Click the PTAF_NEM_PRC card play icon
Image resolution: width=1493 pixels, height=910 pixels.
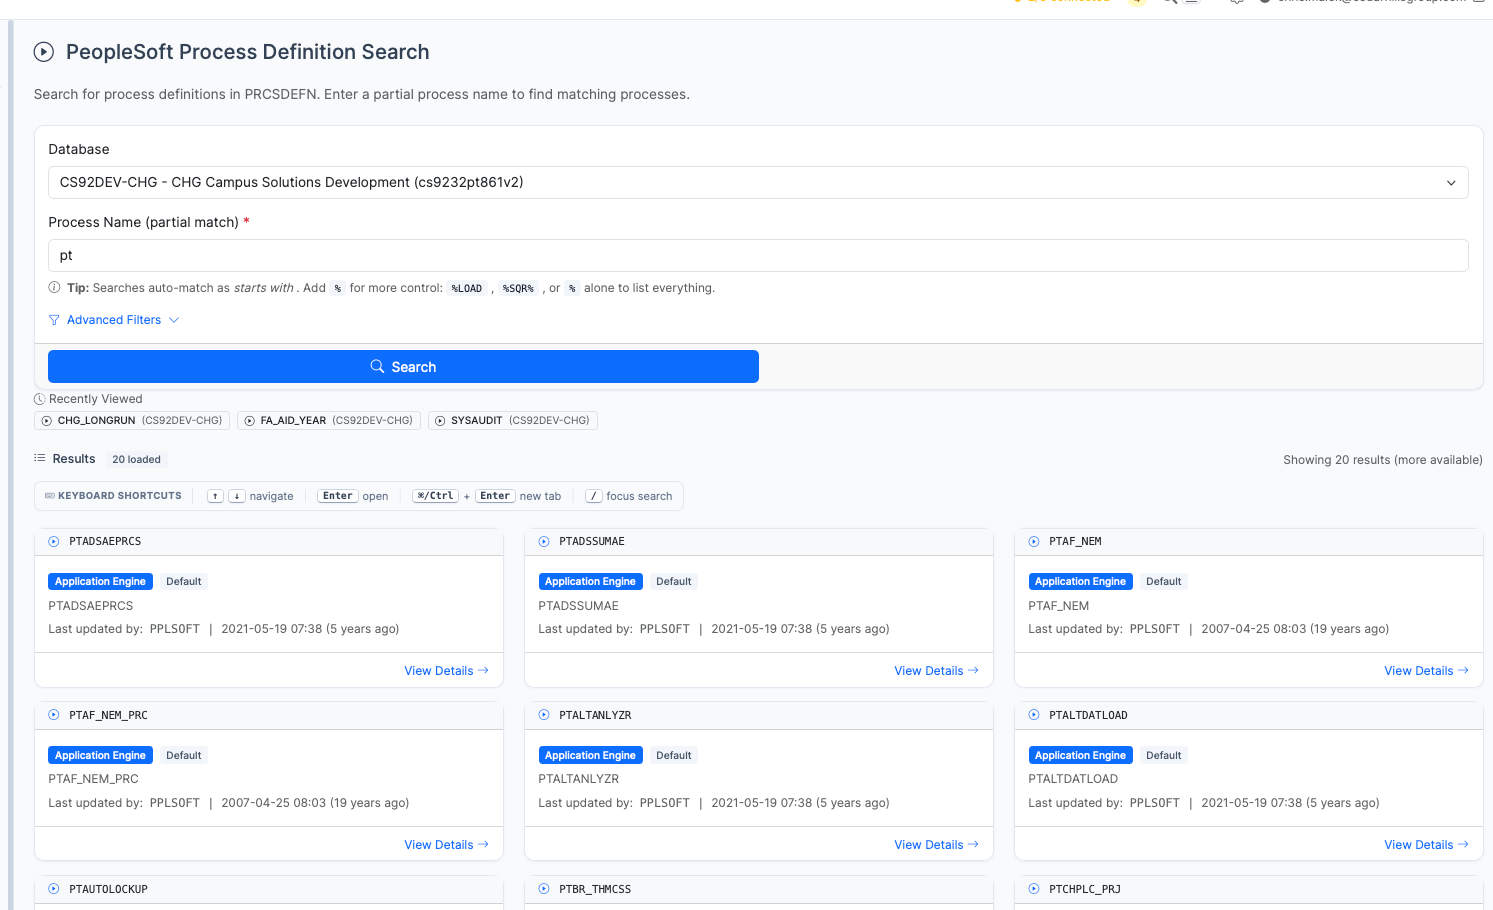tap(54, 715)
